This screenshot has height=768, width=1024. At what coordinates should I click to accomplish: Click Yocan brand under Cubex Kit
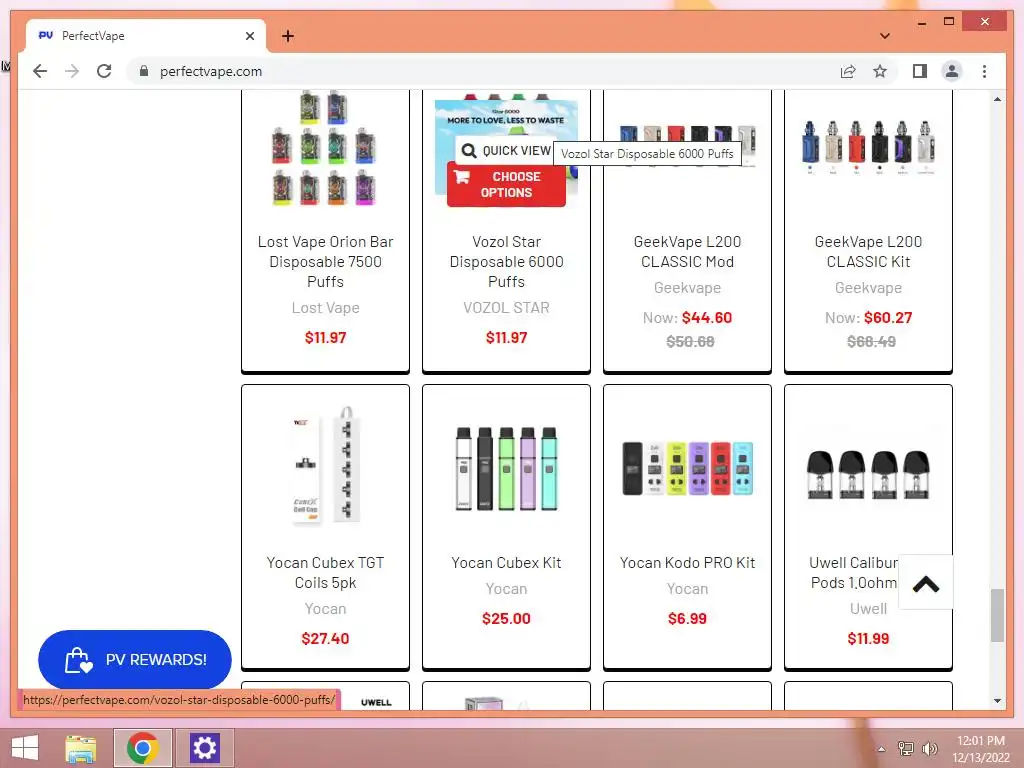click(x=506, y=588)
